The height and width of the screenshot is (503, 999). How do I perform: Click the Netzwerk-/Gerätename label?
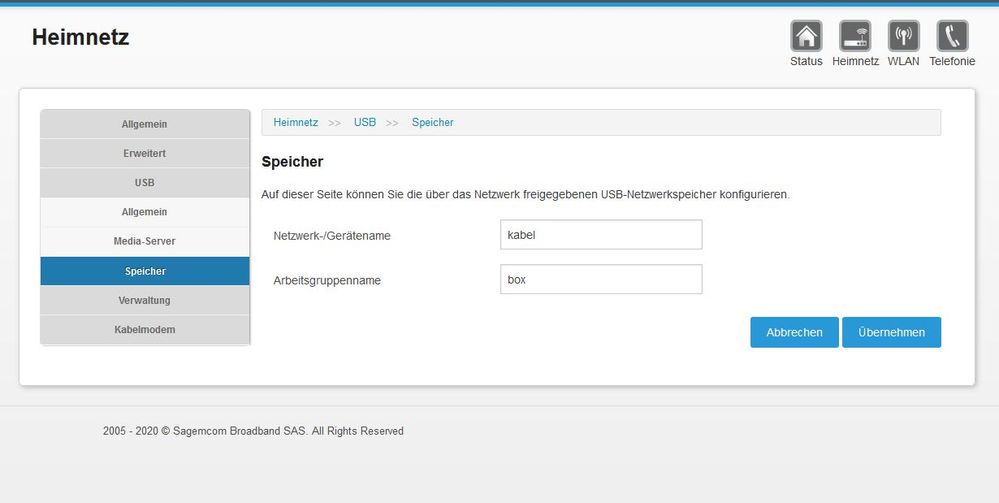[x=332, y=236]
